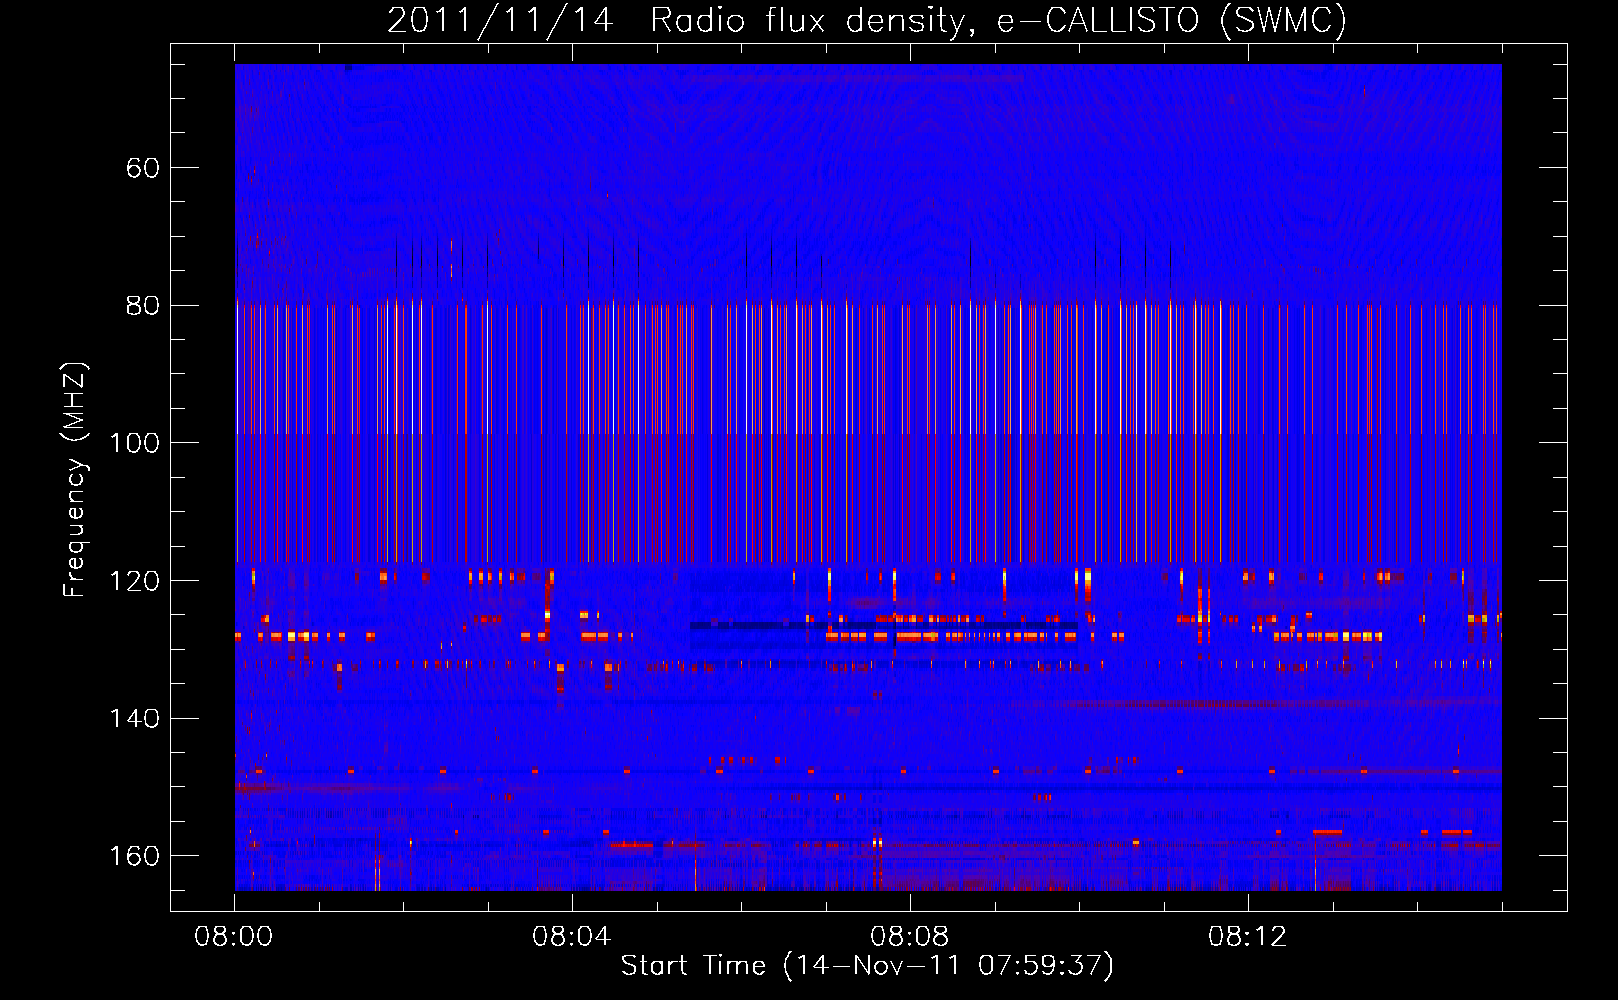Click the '80' frequency tick label

point(143,306)
